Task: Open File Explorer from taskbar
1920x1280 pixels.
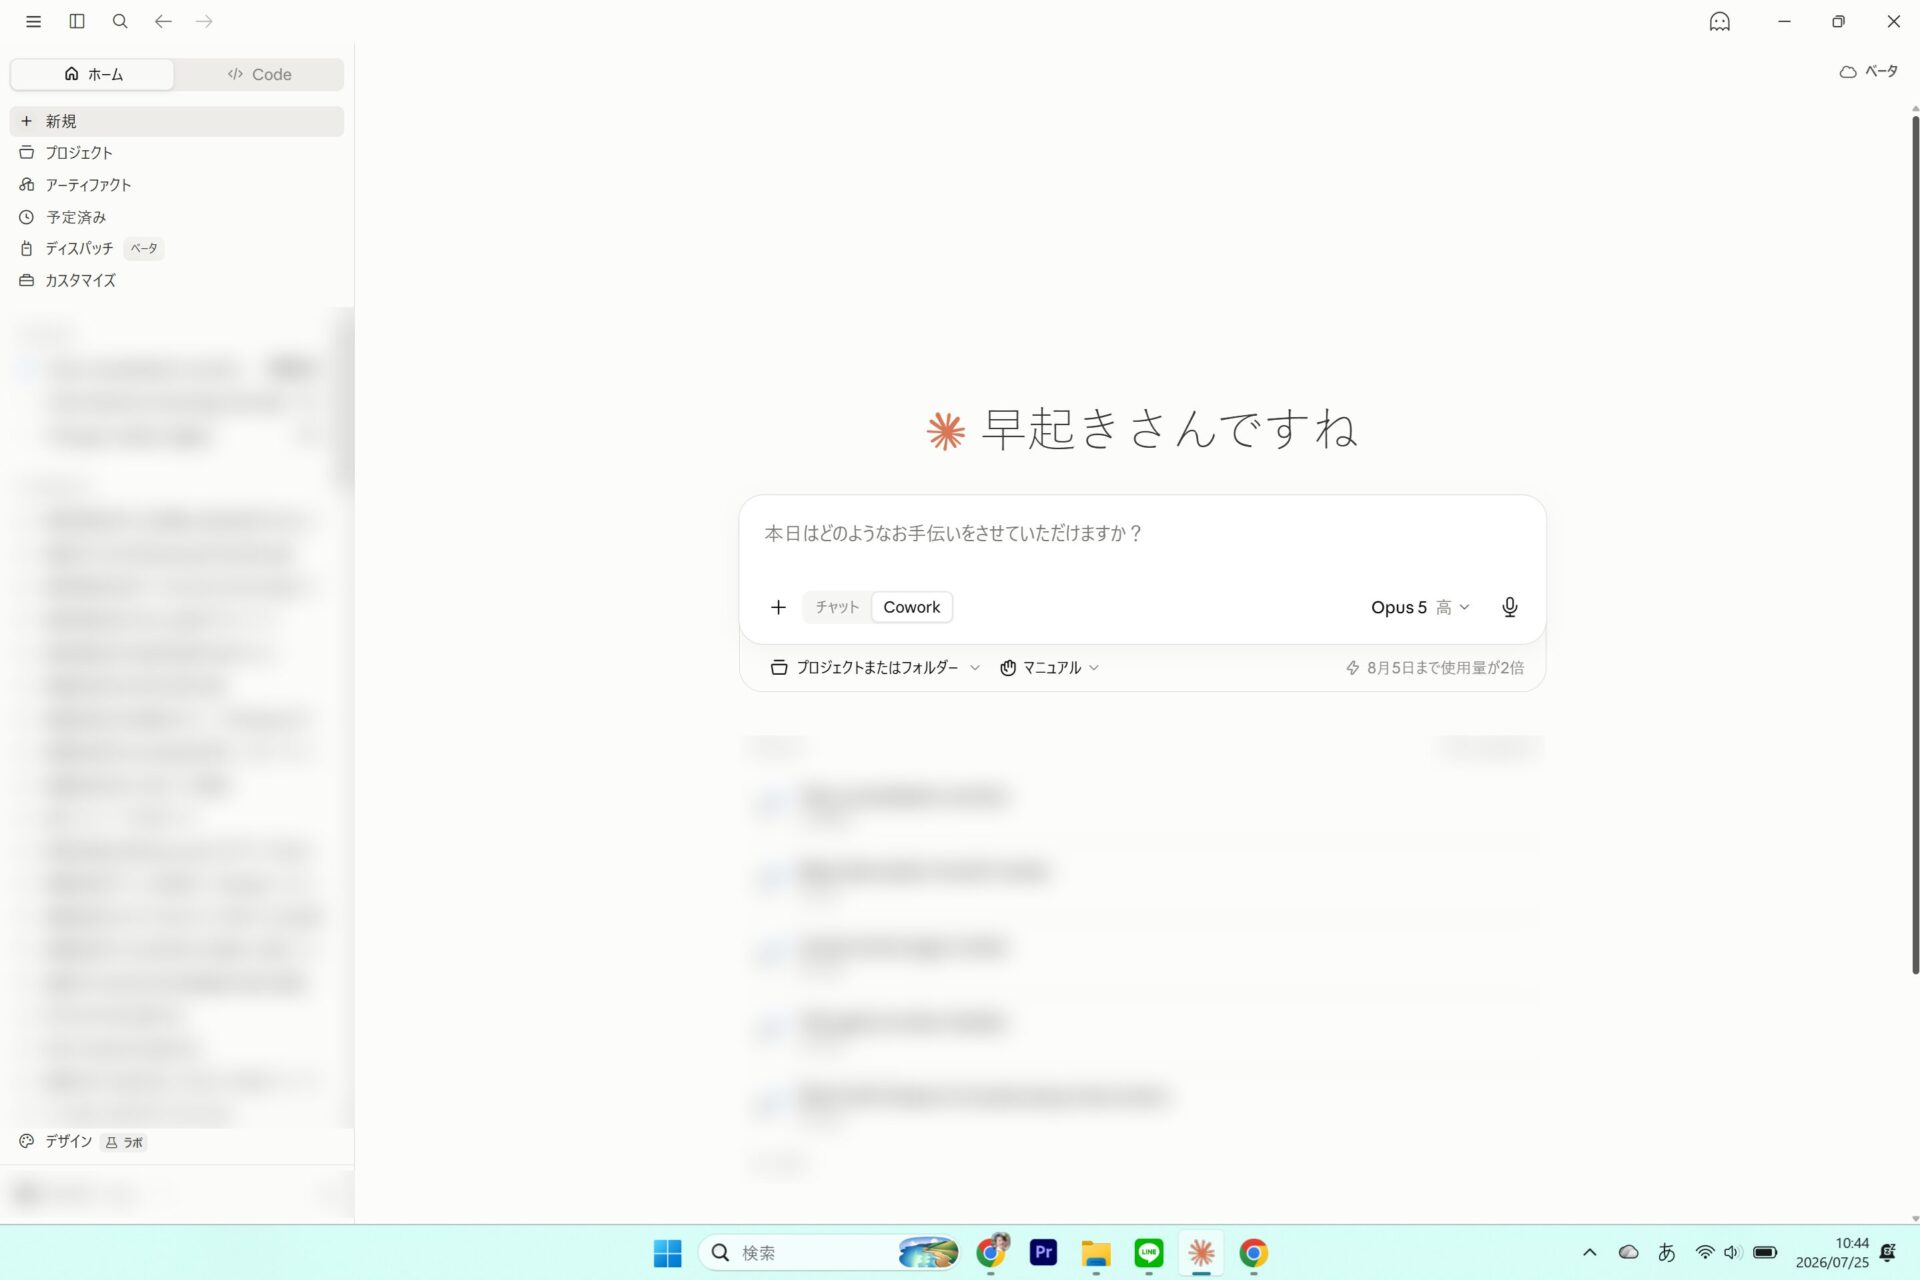Action: click(1096, 1253)
